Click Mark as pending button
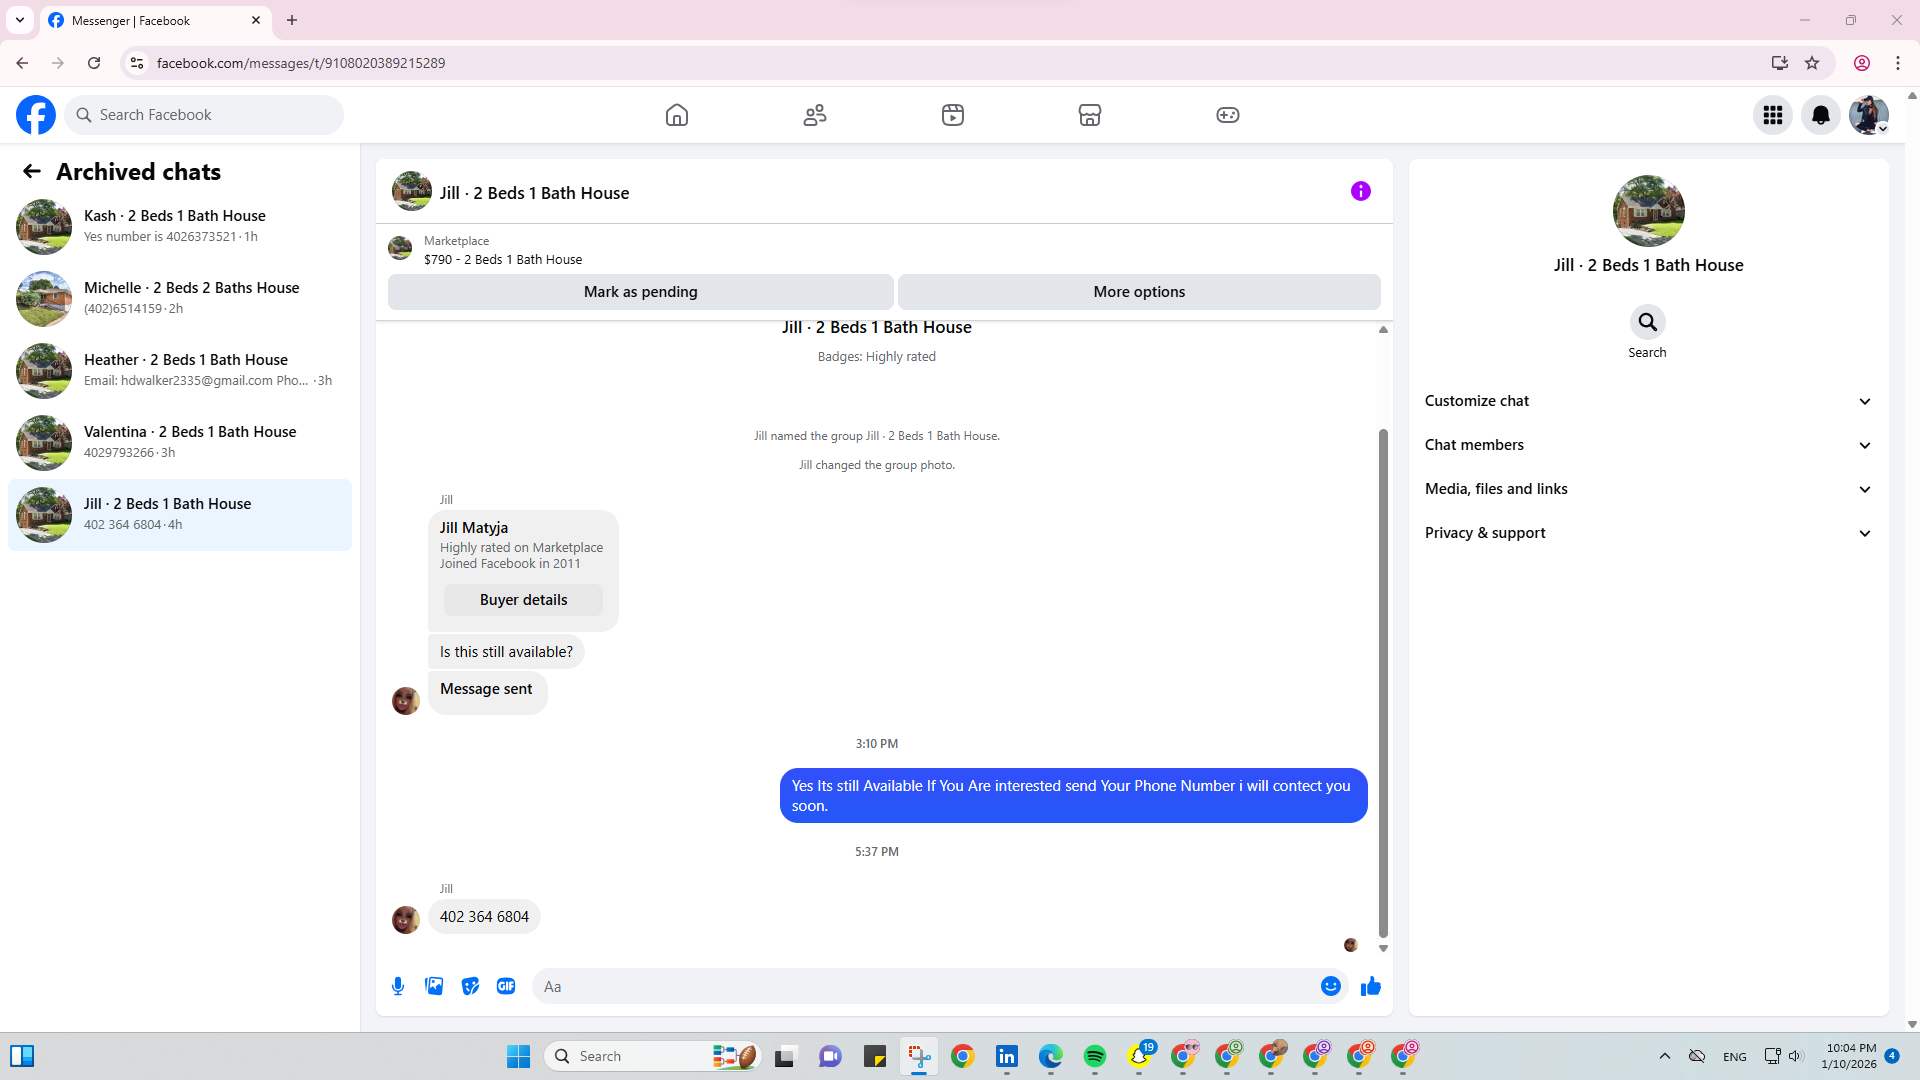Viewport: 1920px width, 1080px height. click(x=640, y=292)
